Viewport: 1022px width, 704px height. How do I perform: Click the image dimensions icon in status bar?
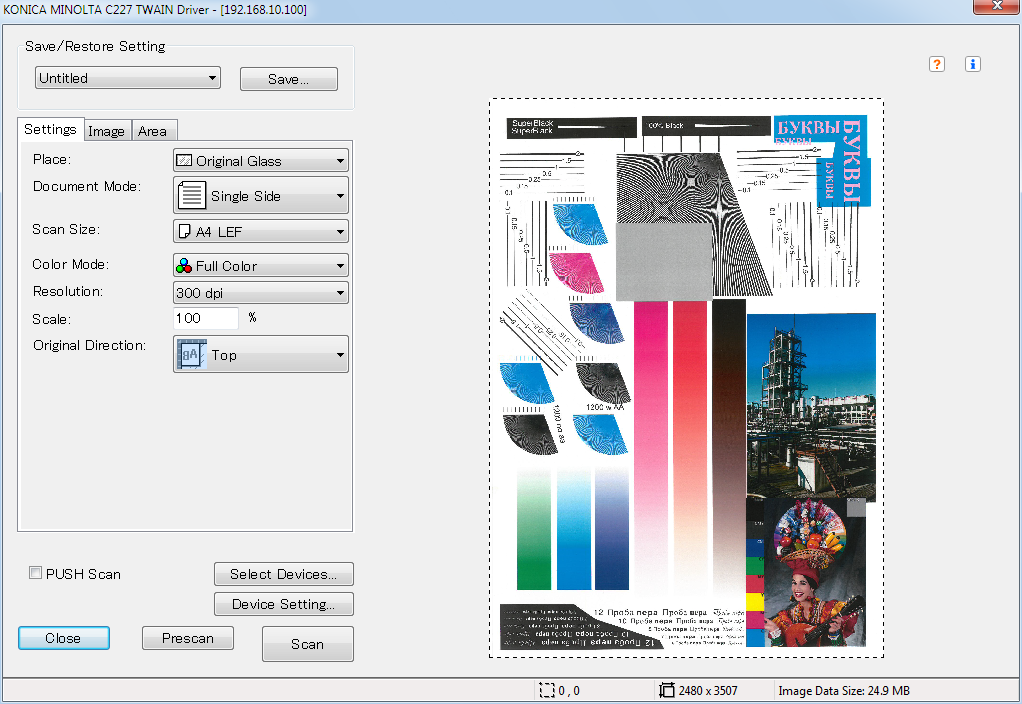point(667,690)
